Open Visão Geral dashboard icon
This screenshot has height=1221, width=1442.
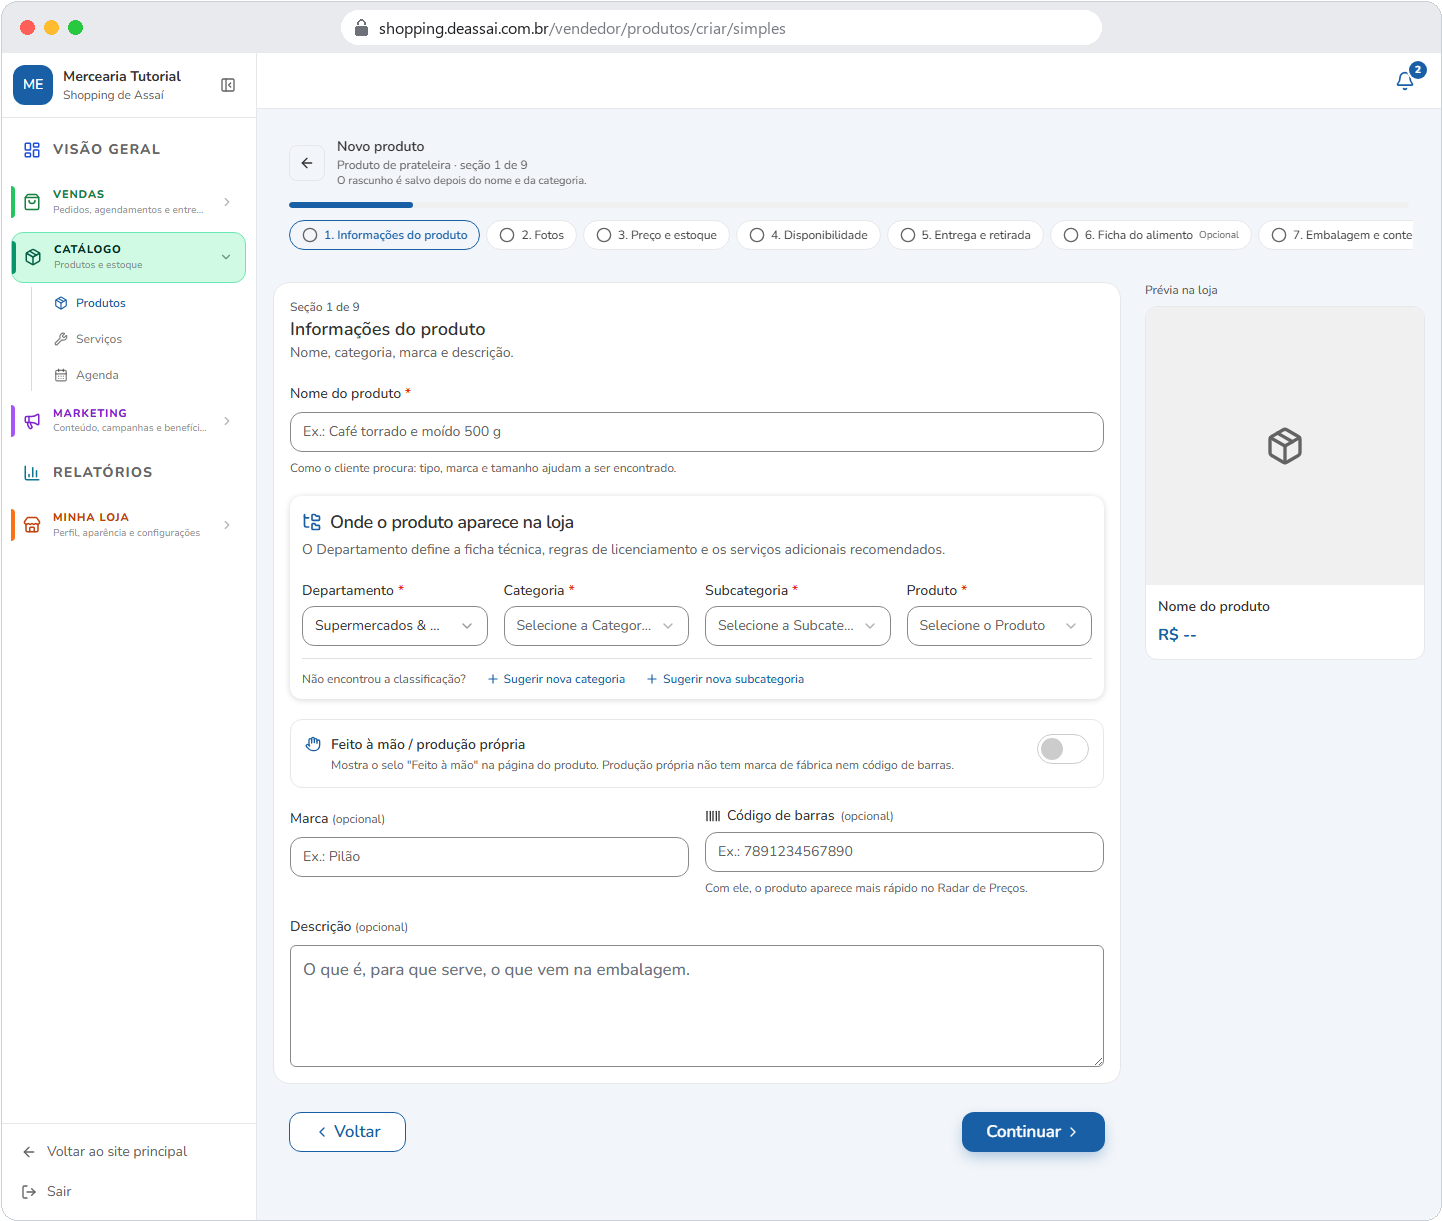coord(32,149)
